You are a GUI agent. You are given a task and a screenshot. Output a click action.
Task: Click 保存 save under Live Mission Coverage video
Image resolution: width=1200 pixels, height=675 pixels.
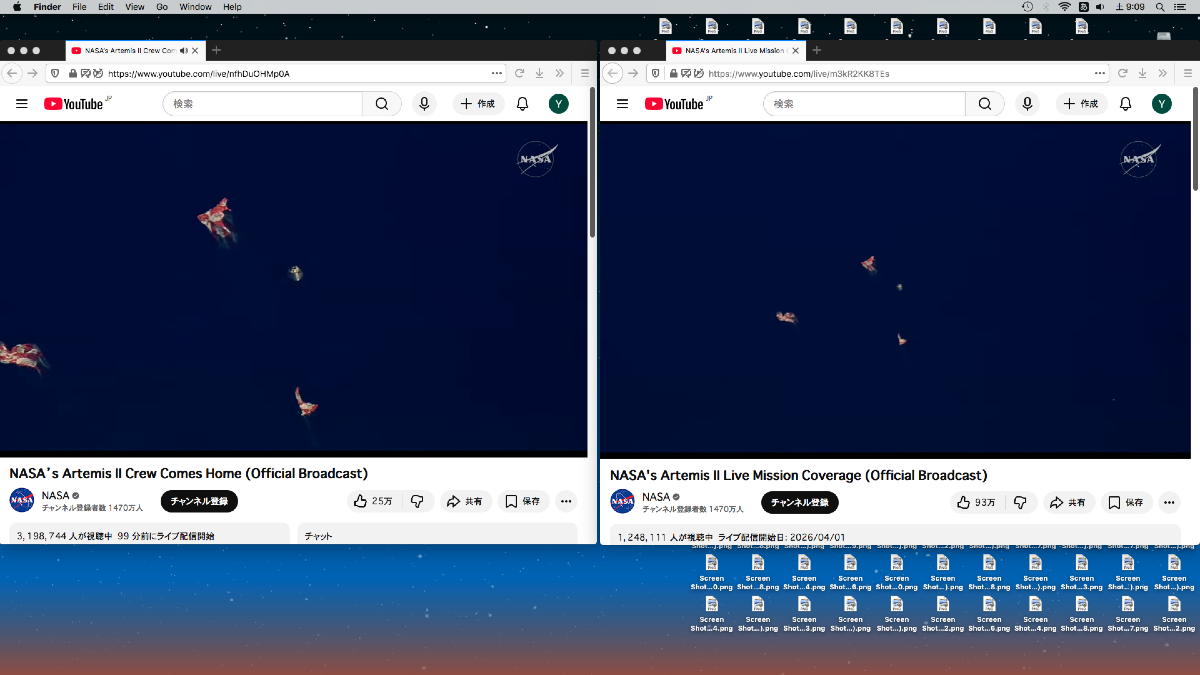pos(1126,502)
